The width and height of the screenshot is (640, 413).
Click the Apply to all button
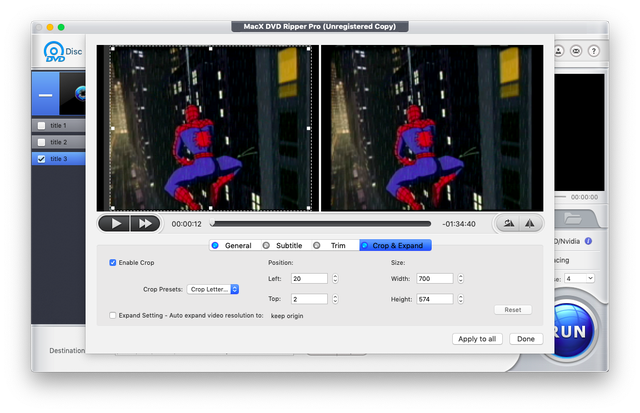point(477,339)
